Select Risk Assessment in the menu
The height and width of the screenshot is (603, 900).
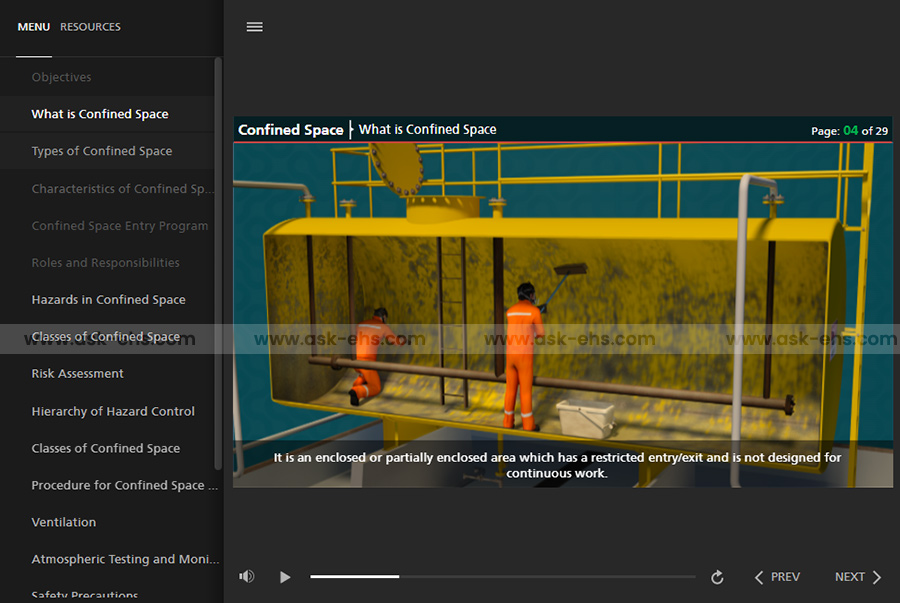point(78,374)
